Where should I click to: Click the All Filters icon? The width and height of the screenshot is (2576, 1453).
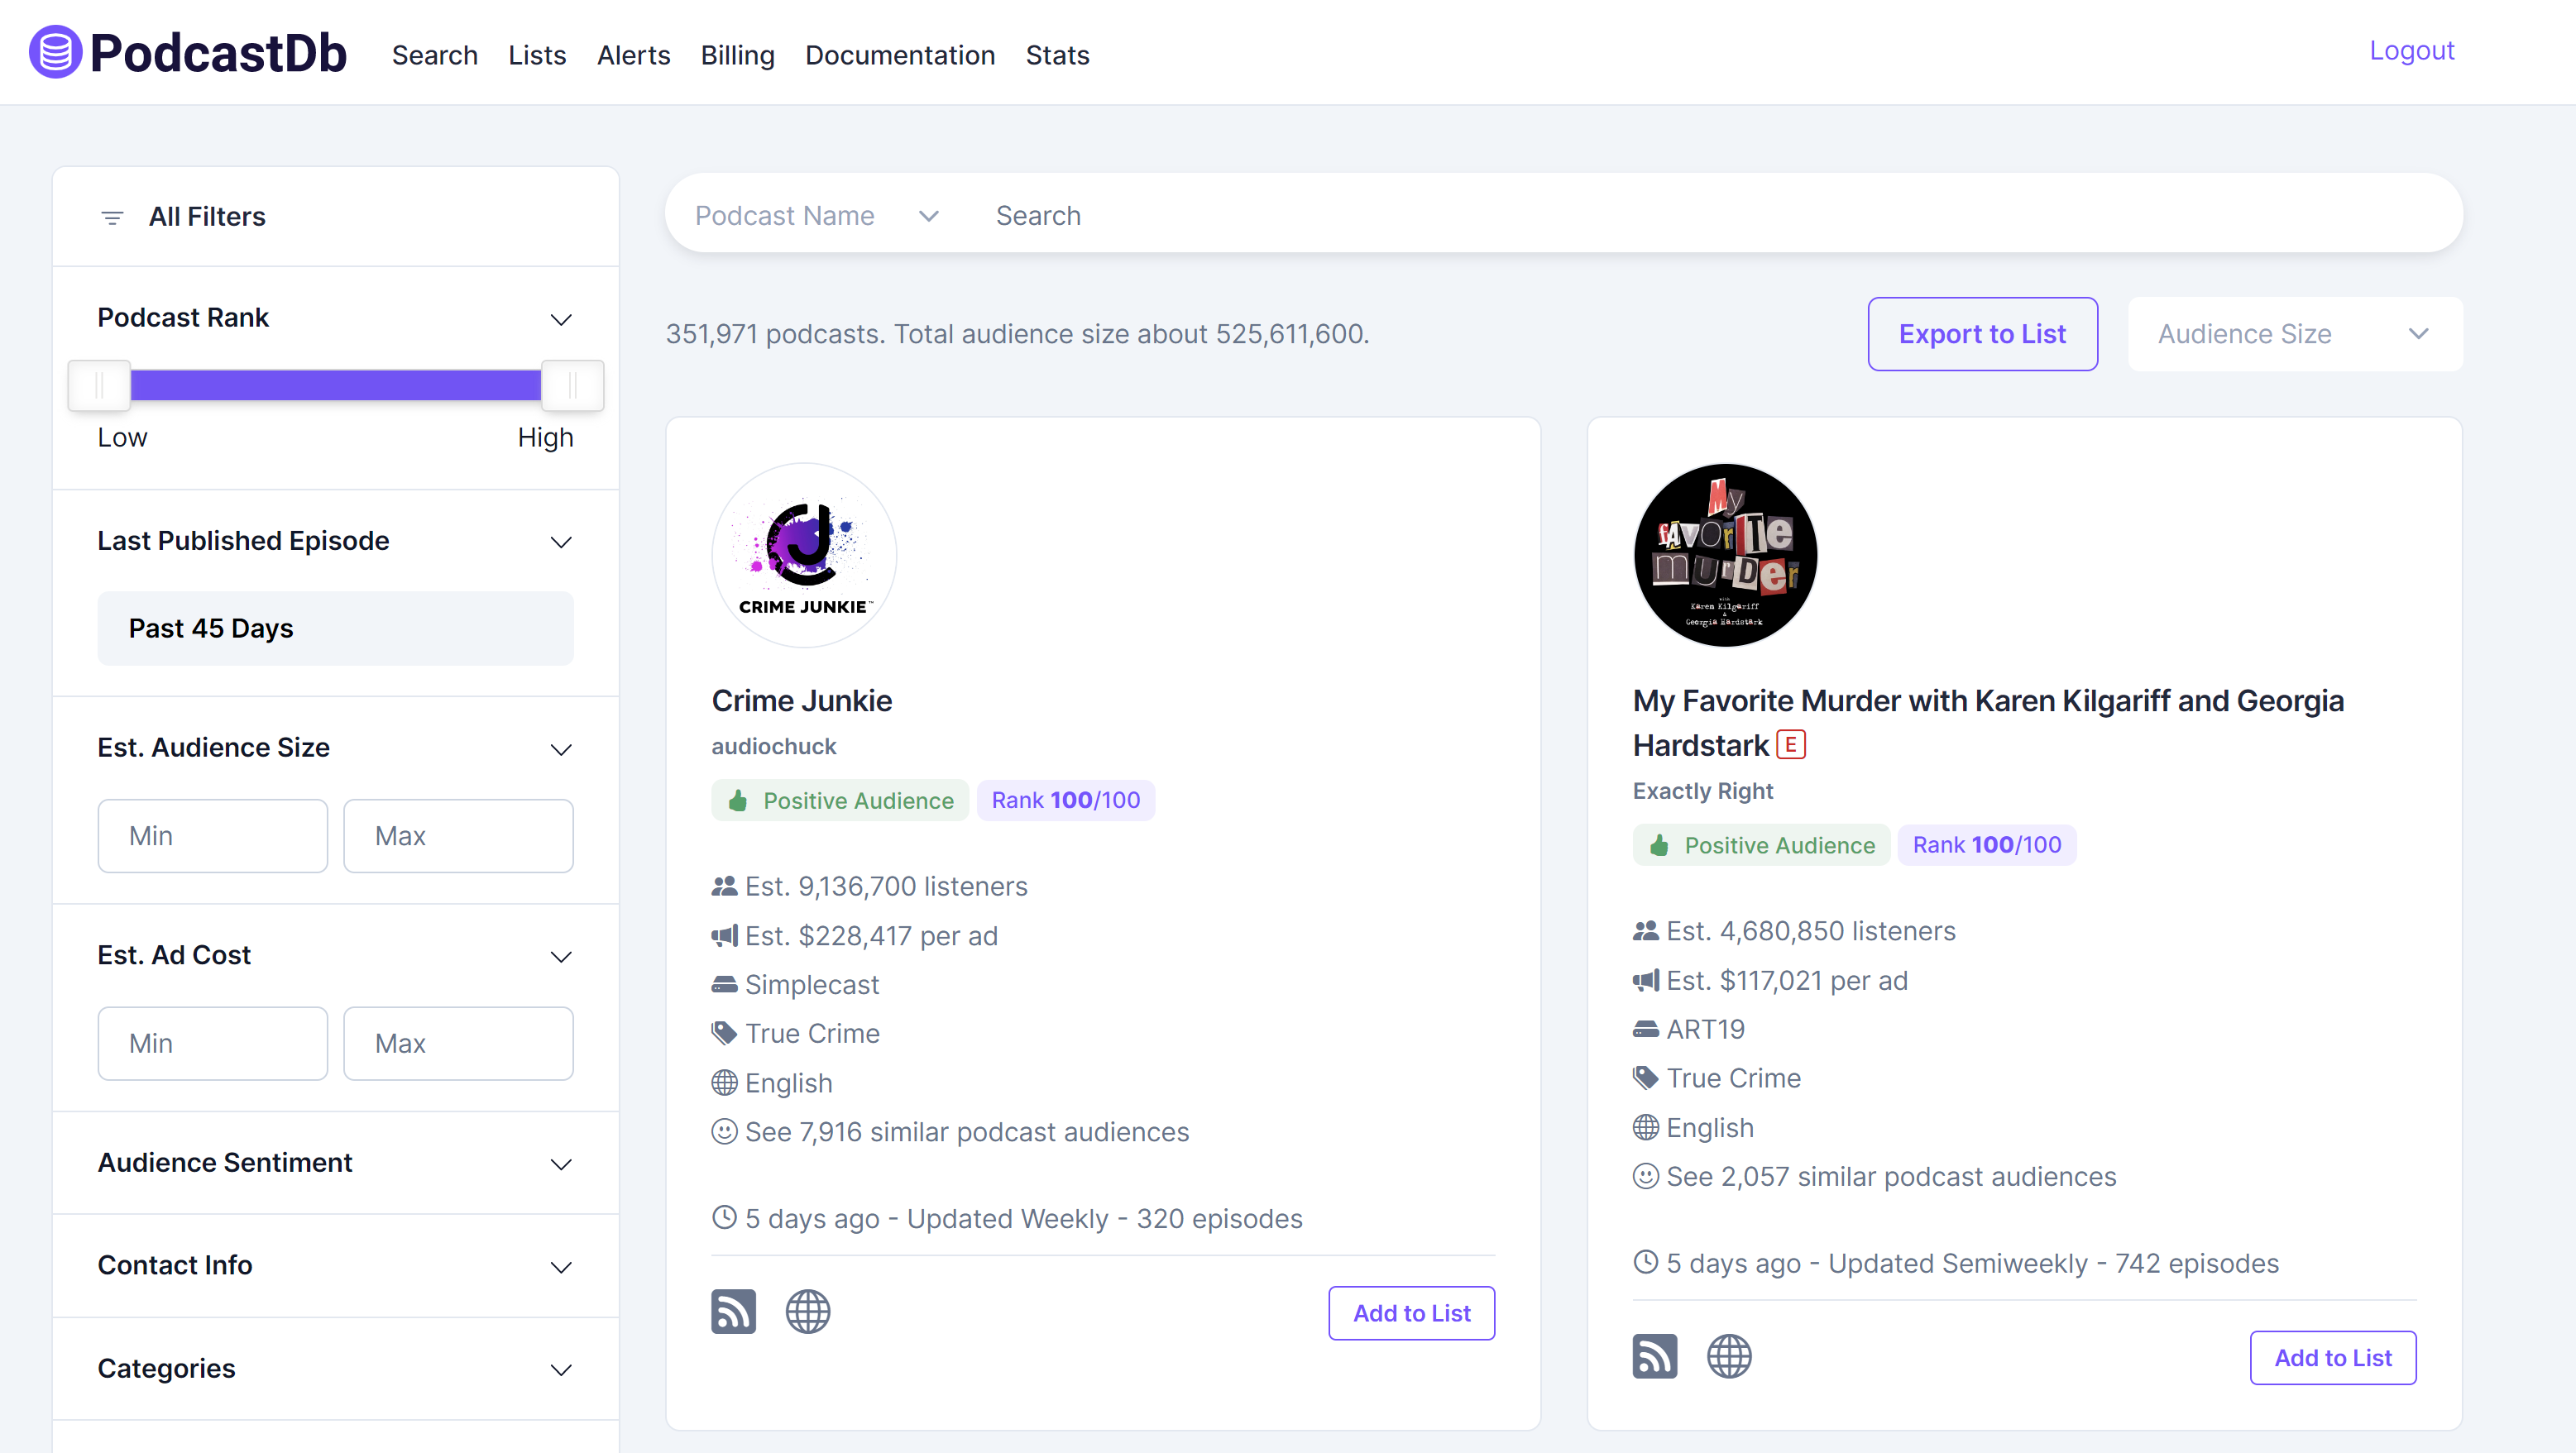[112, 217]
